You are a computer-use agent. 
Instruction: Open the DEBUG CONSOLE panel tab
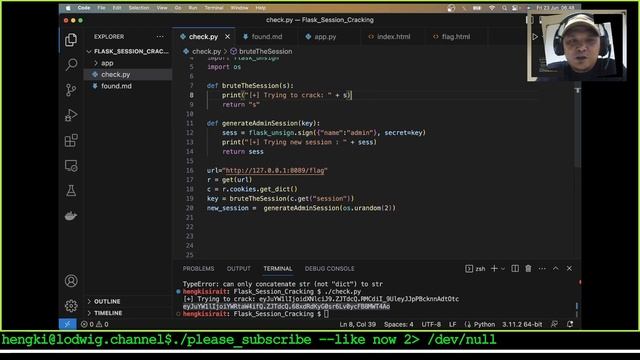pos(329,269)
